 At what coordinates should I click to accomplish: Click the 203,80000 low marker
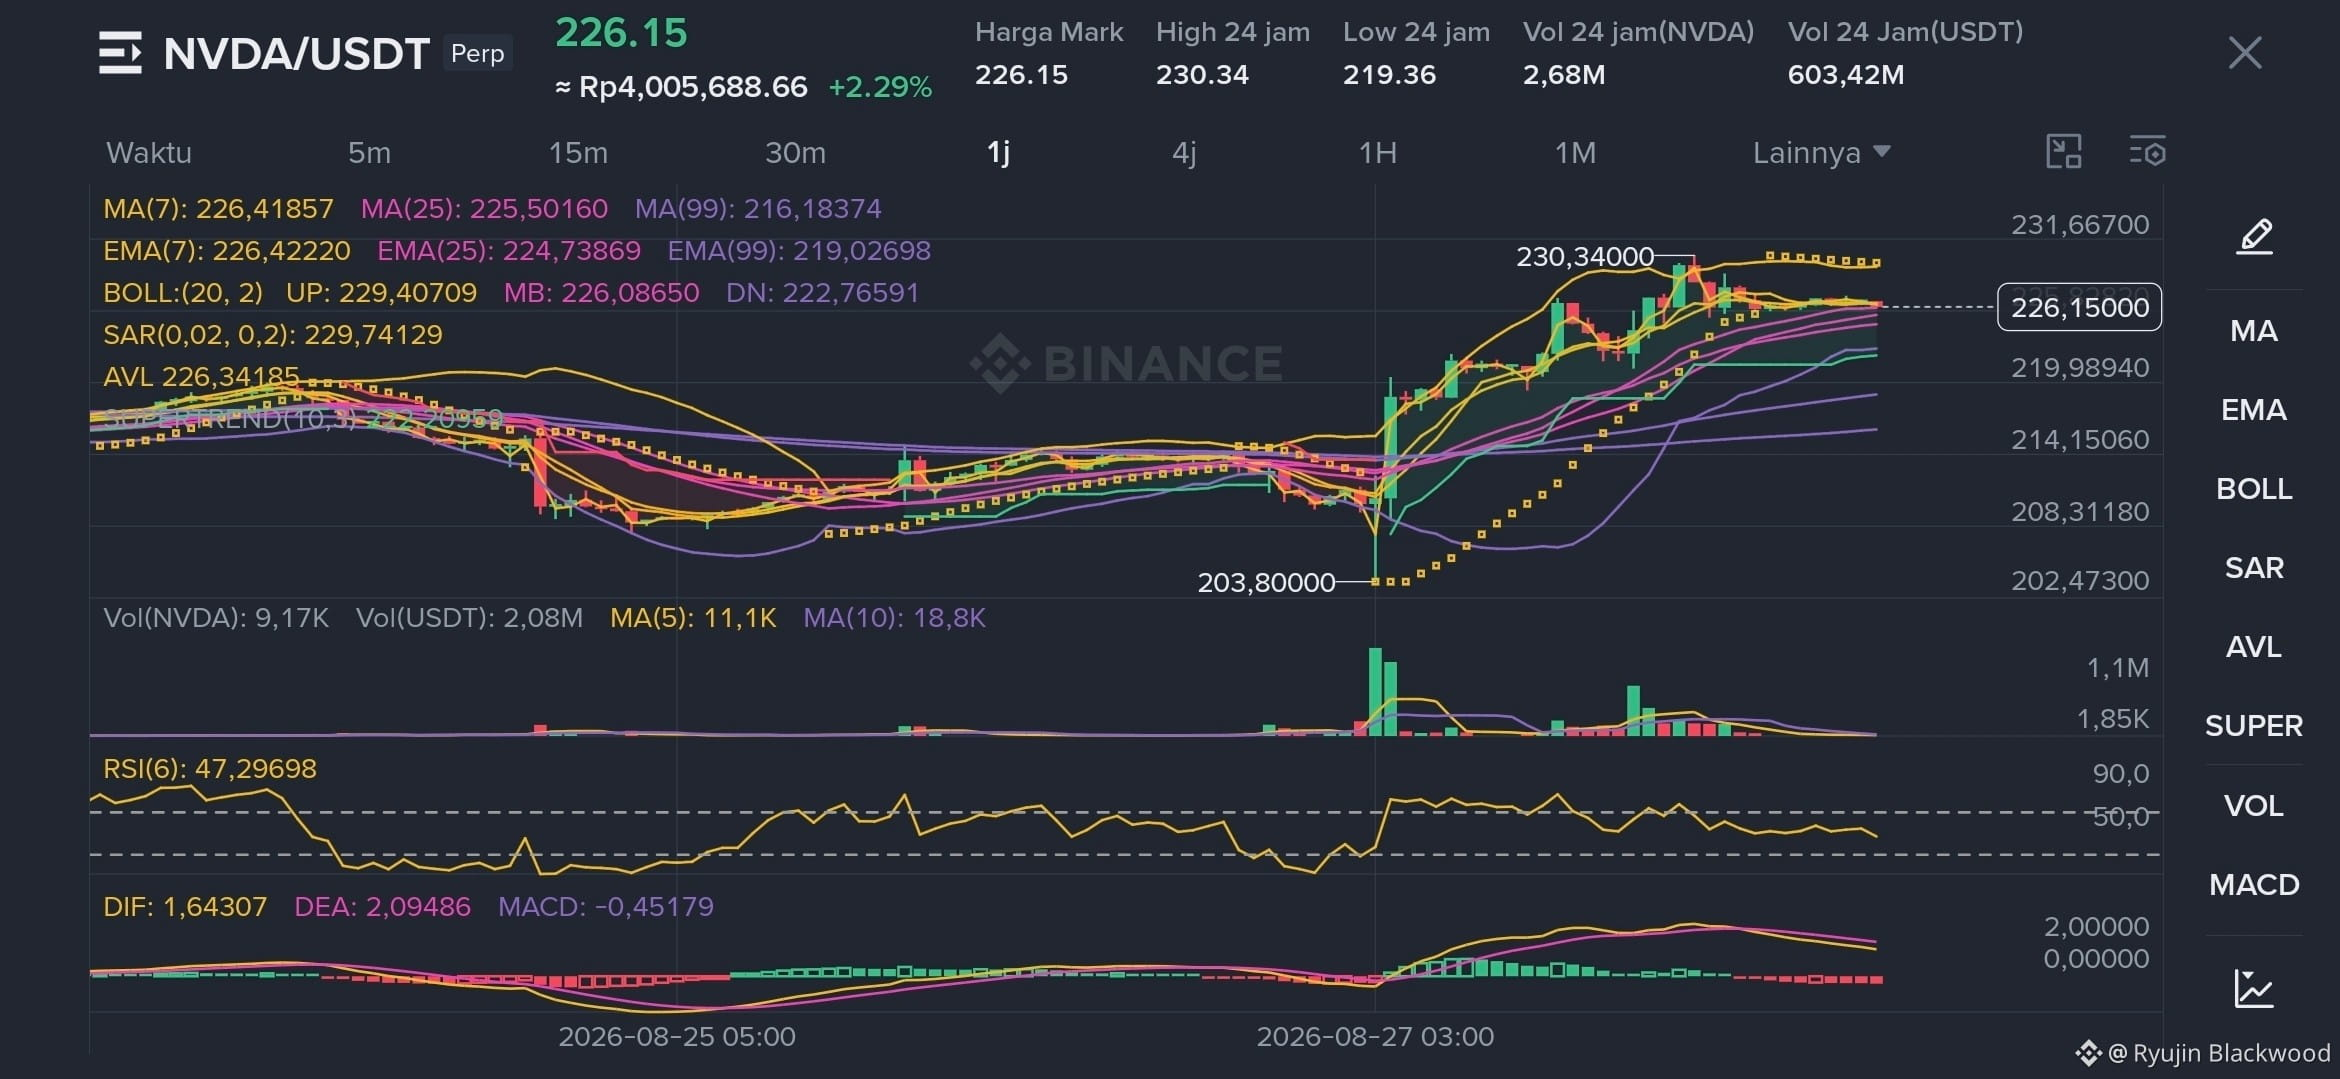coord(1266,582)
